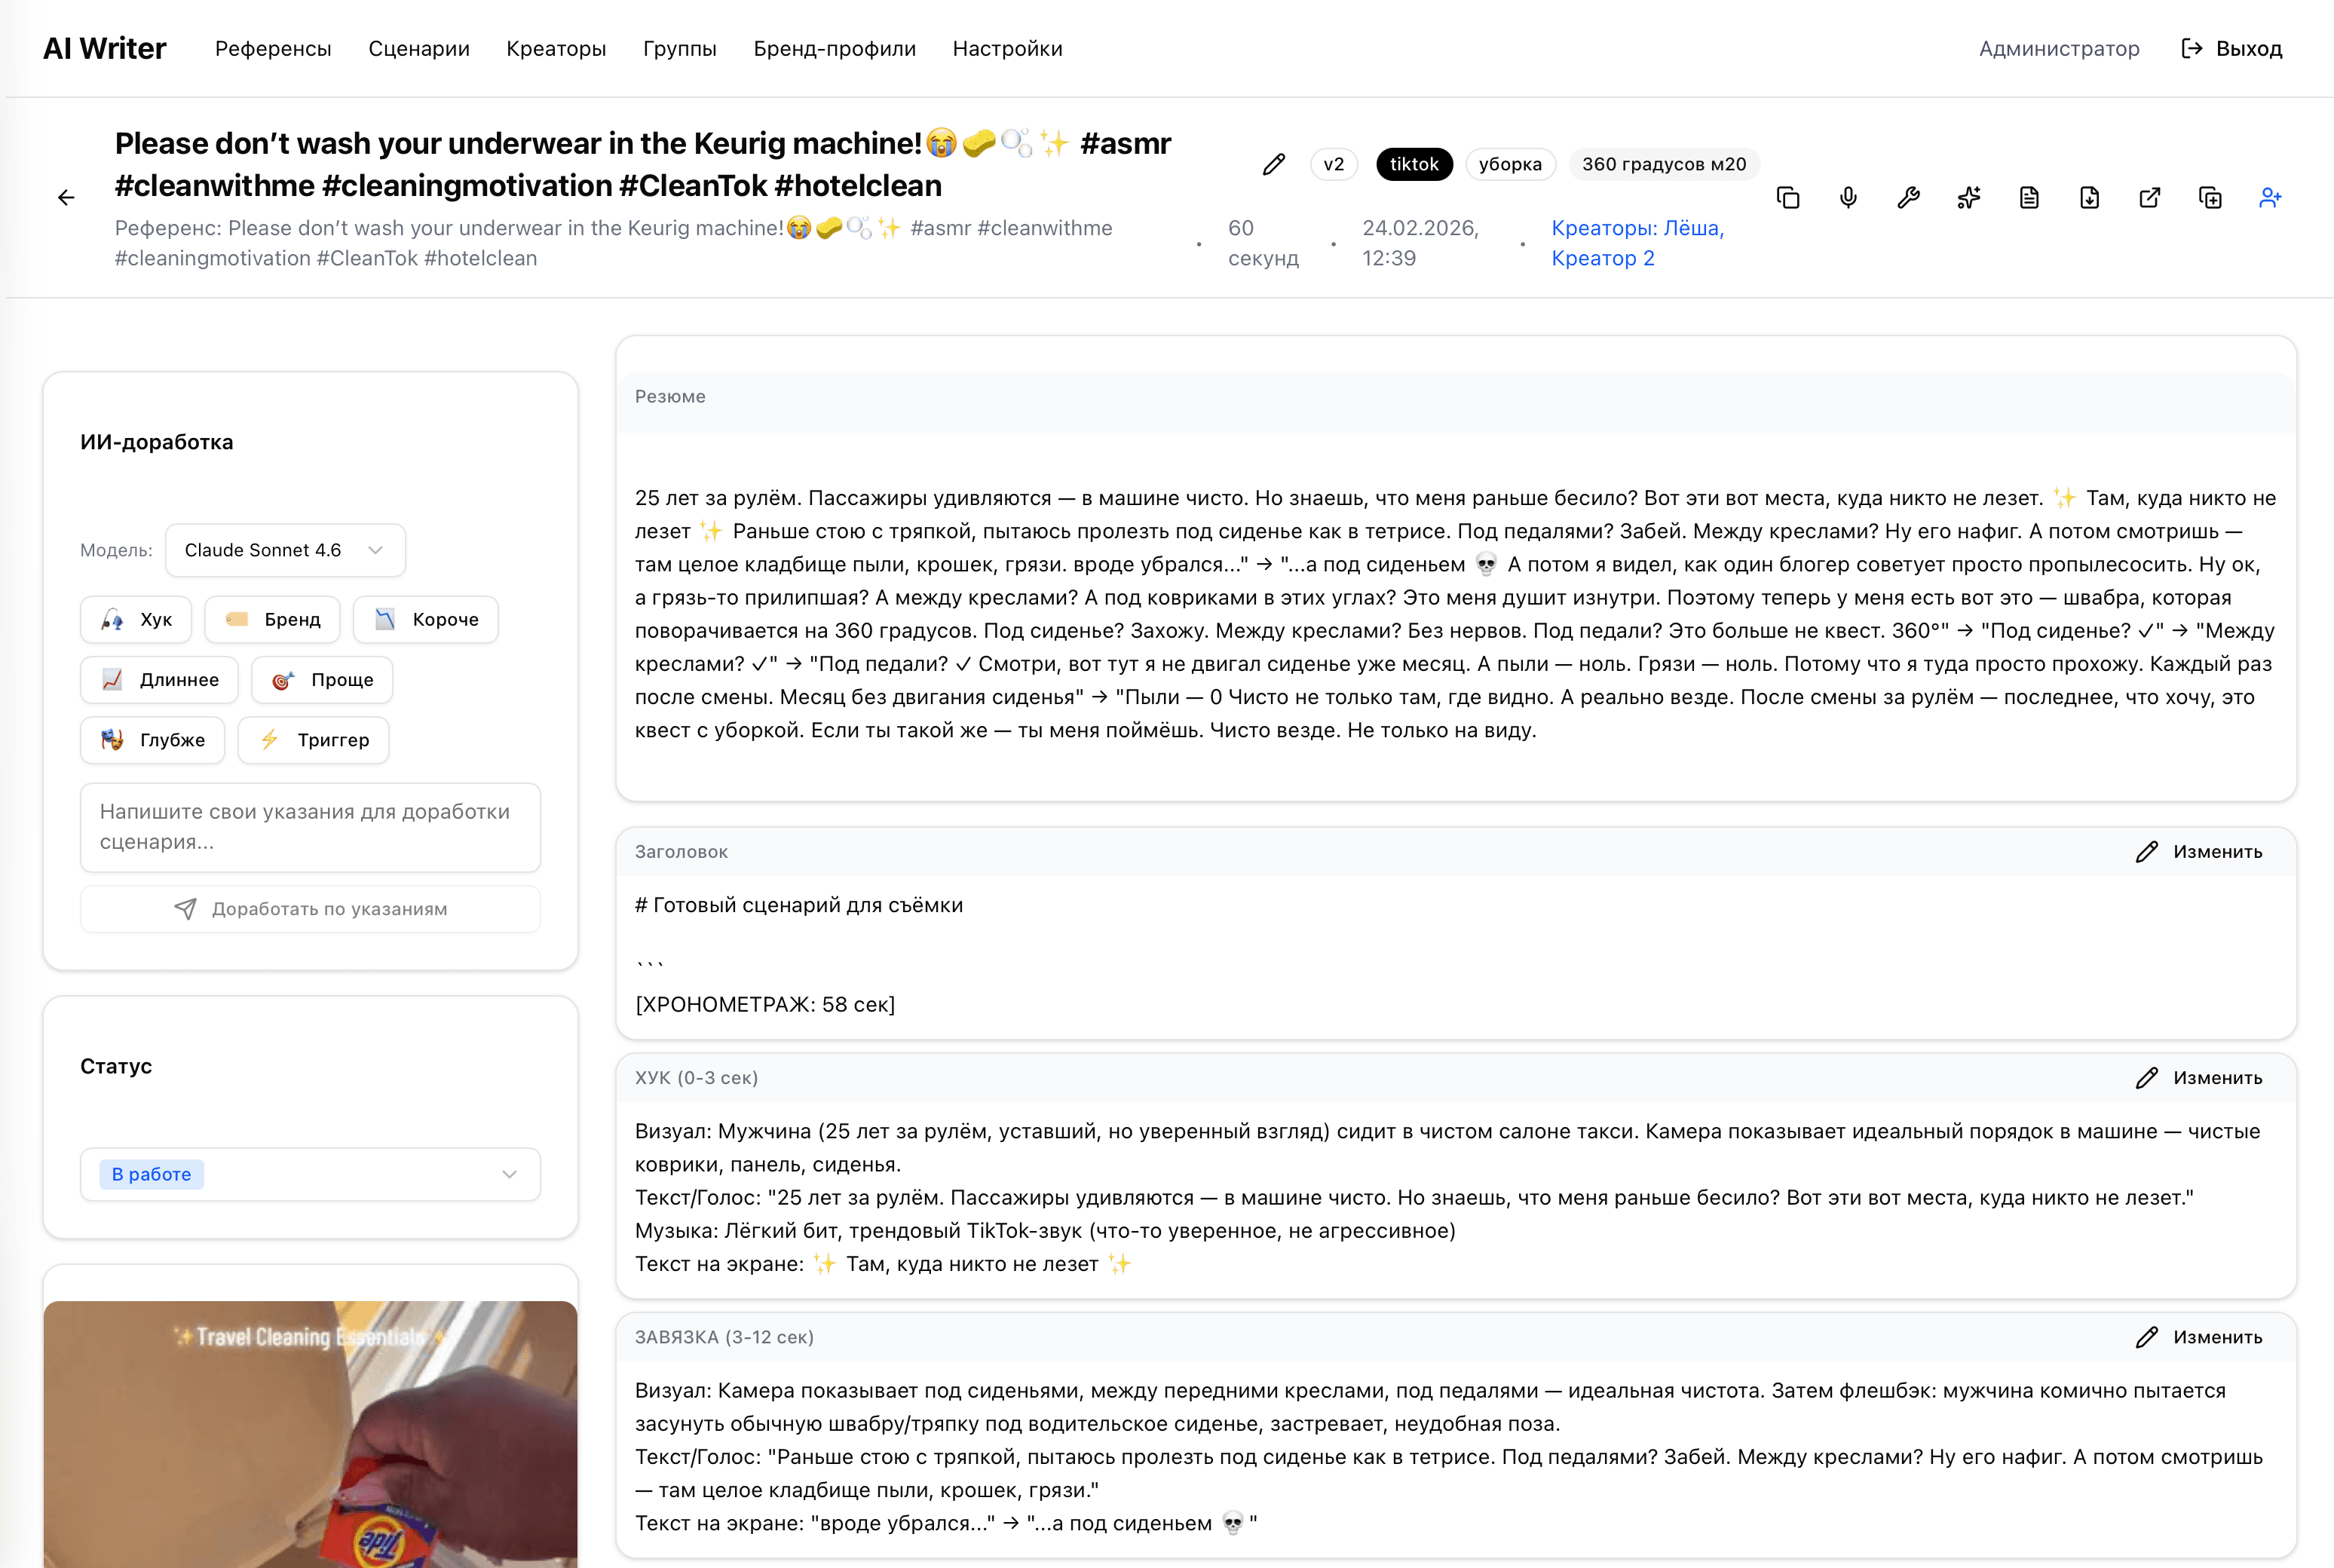Open the 'tiktok' tag filter
The height and width of the screenshot is (1568, 2334).
1414,164
